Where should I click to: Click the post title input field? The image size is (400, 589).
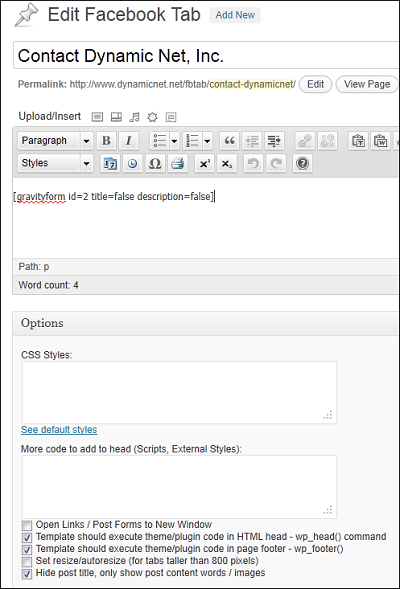coord(205,56)
